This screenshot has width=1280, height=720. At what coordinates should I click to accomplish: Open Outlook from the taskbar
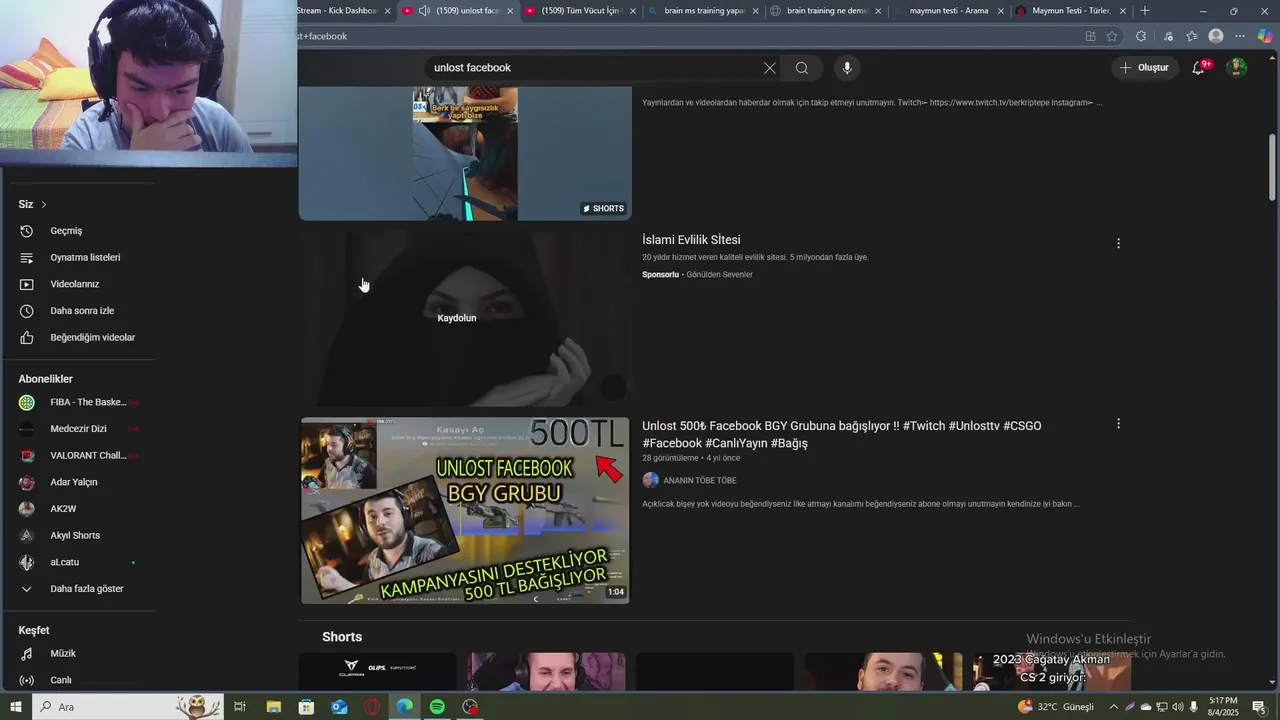click(x=339, y=707)
